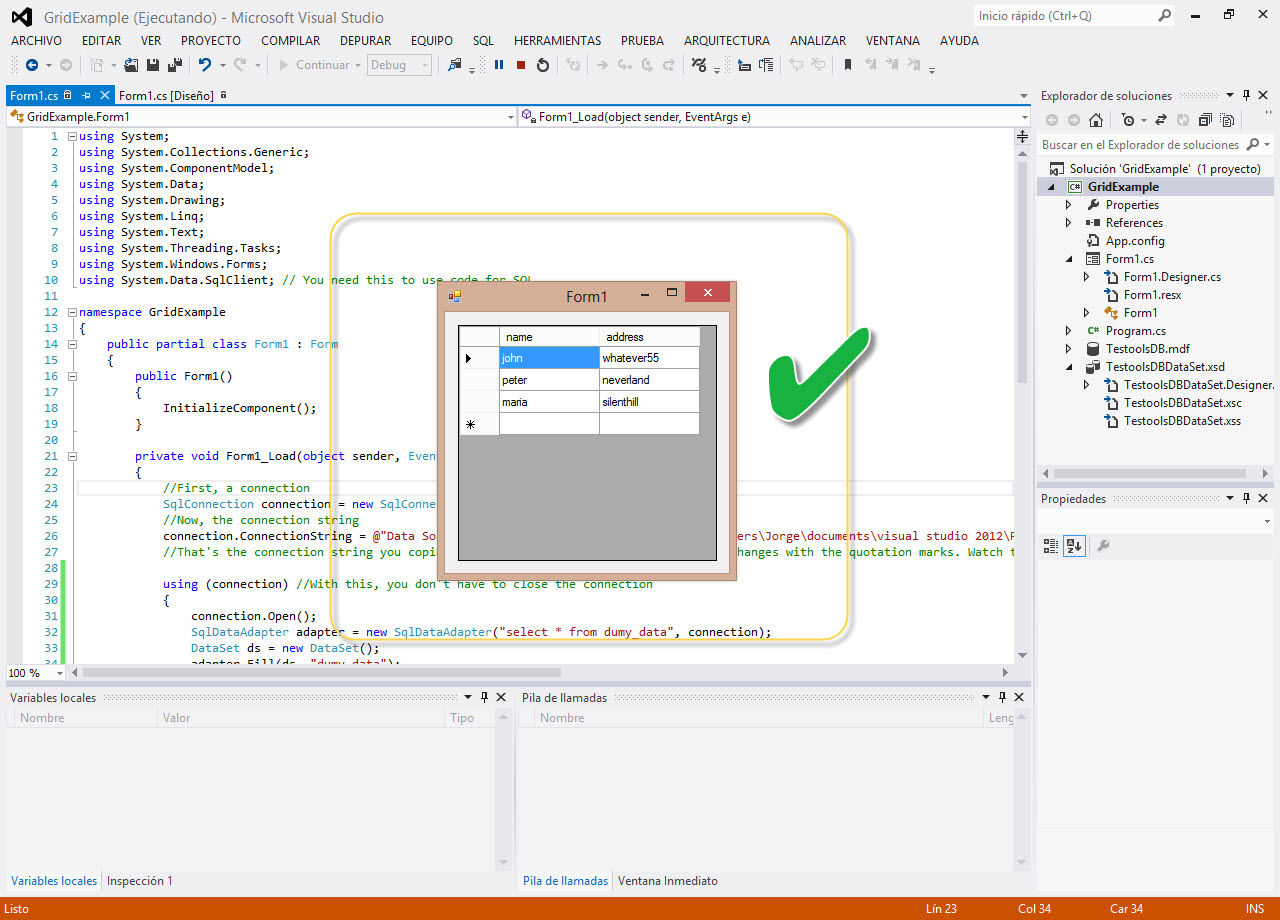Toggle the pin on Explorador de soluciones
This screenshot has width=1280, height=920.
coord(1246,95)
